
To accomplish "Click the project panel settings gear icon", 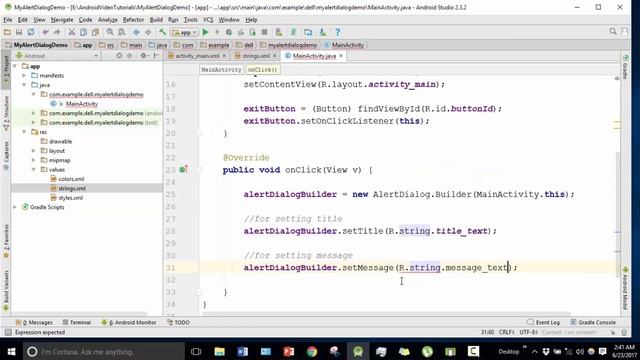I will point(143,56).
